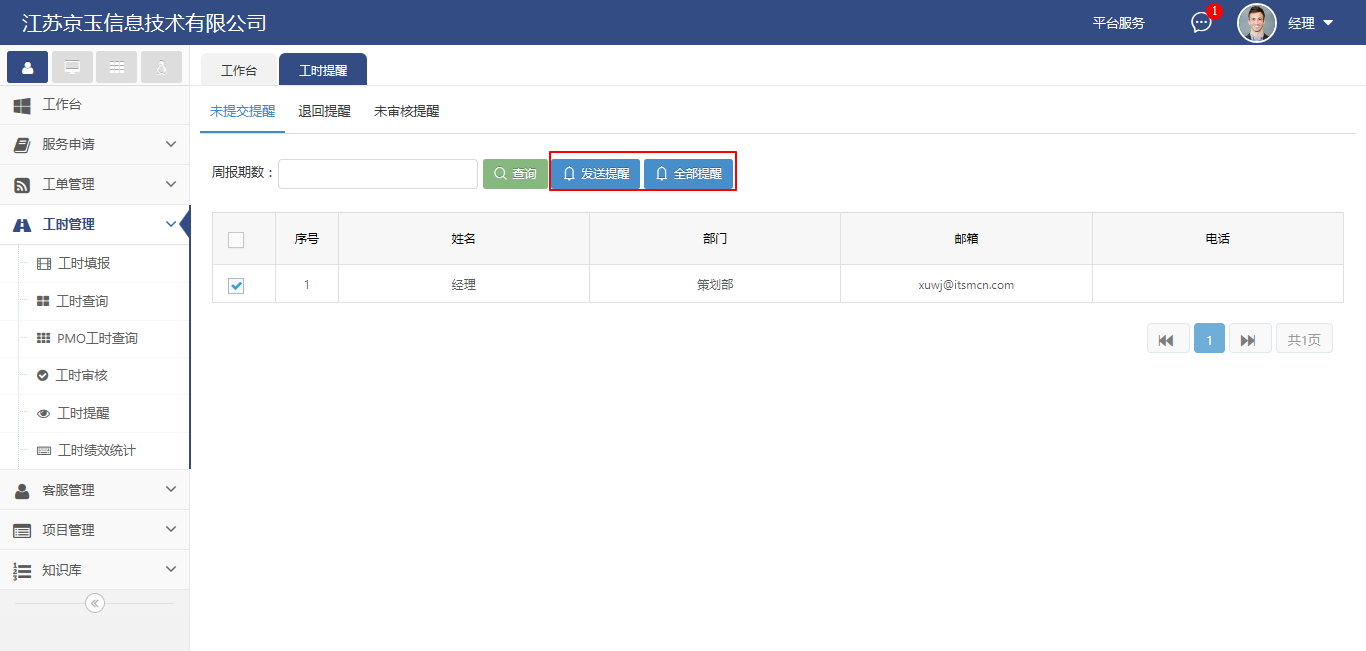Expand the 客服管理 sidebar menu
The width and height of the screenshot is (1366, 651).
pos(95,490)
